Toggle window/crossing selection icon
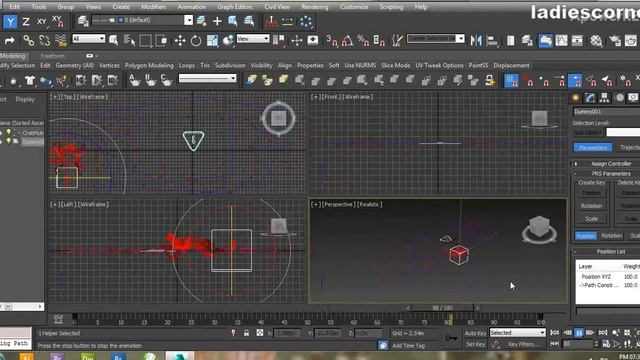 click(x=162, y=40)
